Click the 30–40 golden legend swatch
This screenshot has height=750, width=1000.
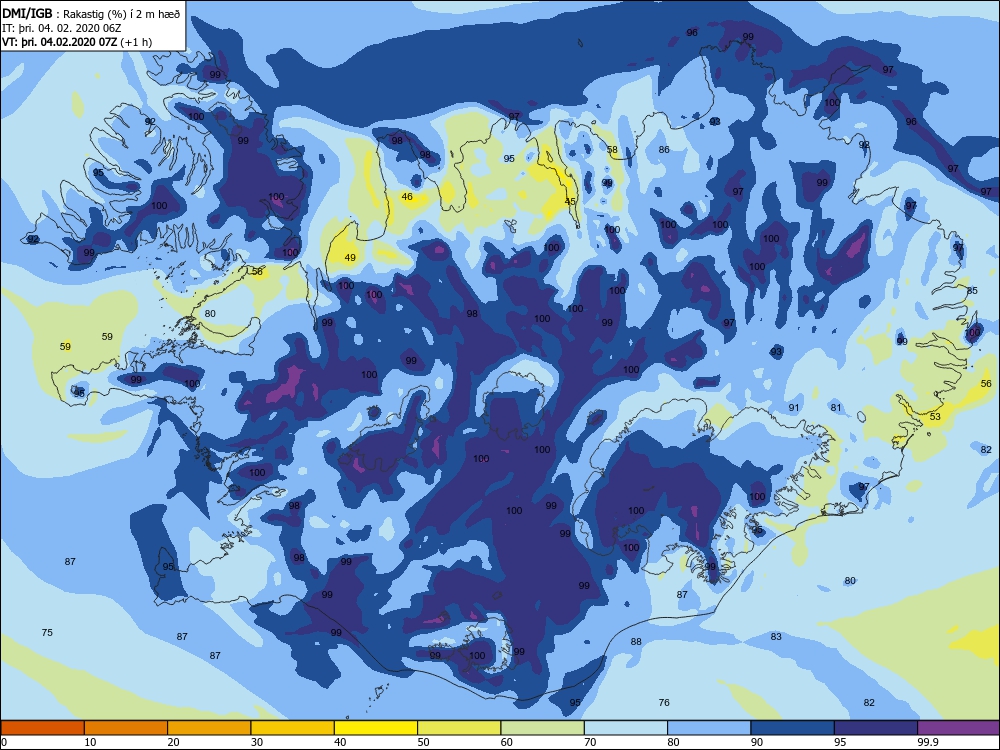coord(293,728)
